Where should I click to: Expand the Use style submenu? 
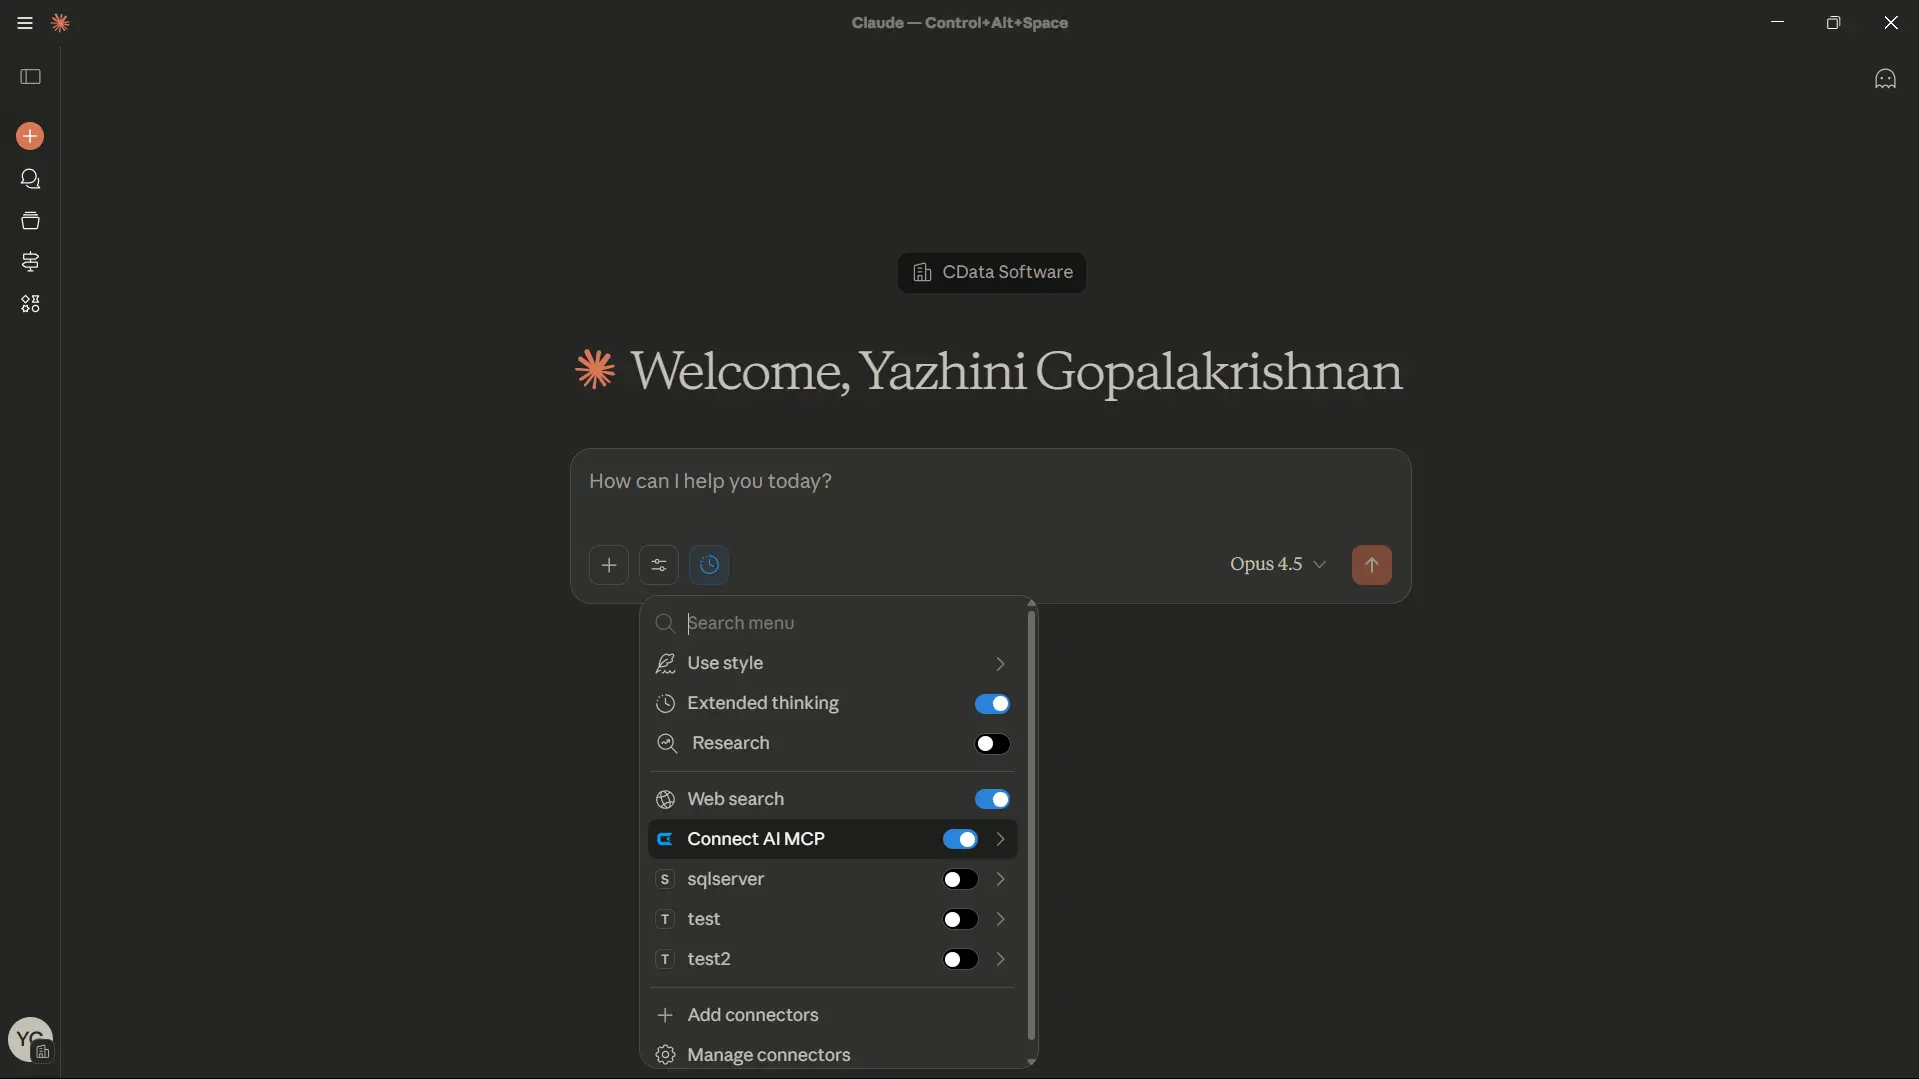(999, 664)
